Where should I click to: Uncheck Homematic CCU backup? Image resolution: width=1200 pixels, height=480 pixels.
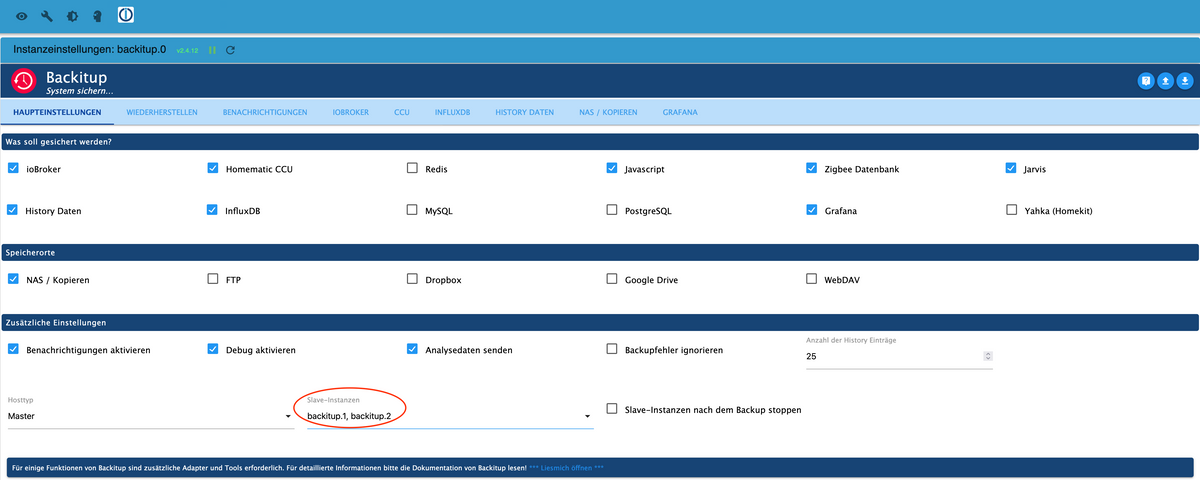[213, 168]
